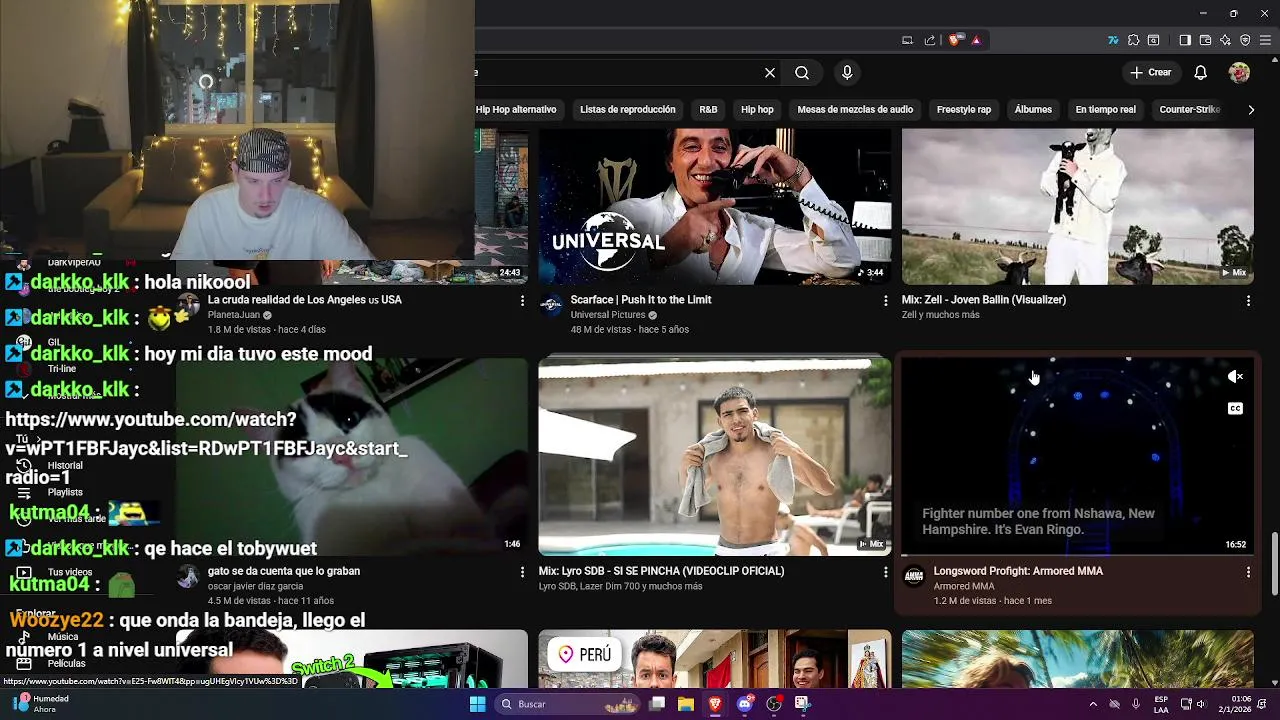Click the cast/install screen icon in address bar

(907, 41)
